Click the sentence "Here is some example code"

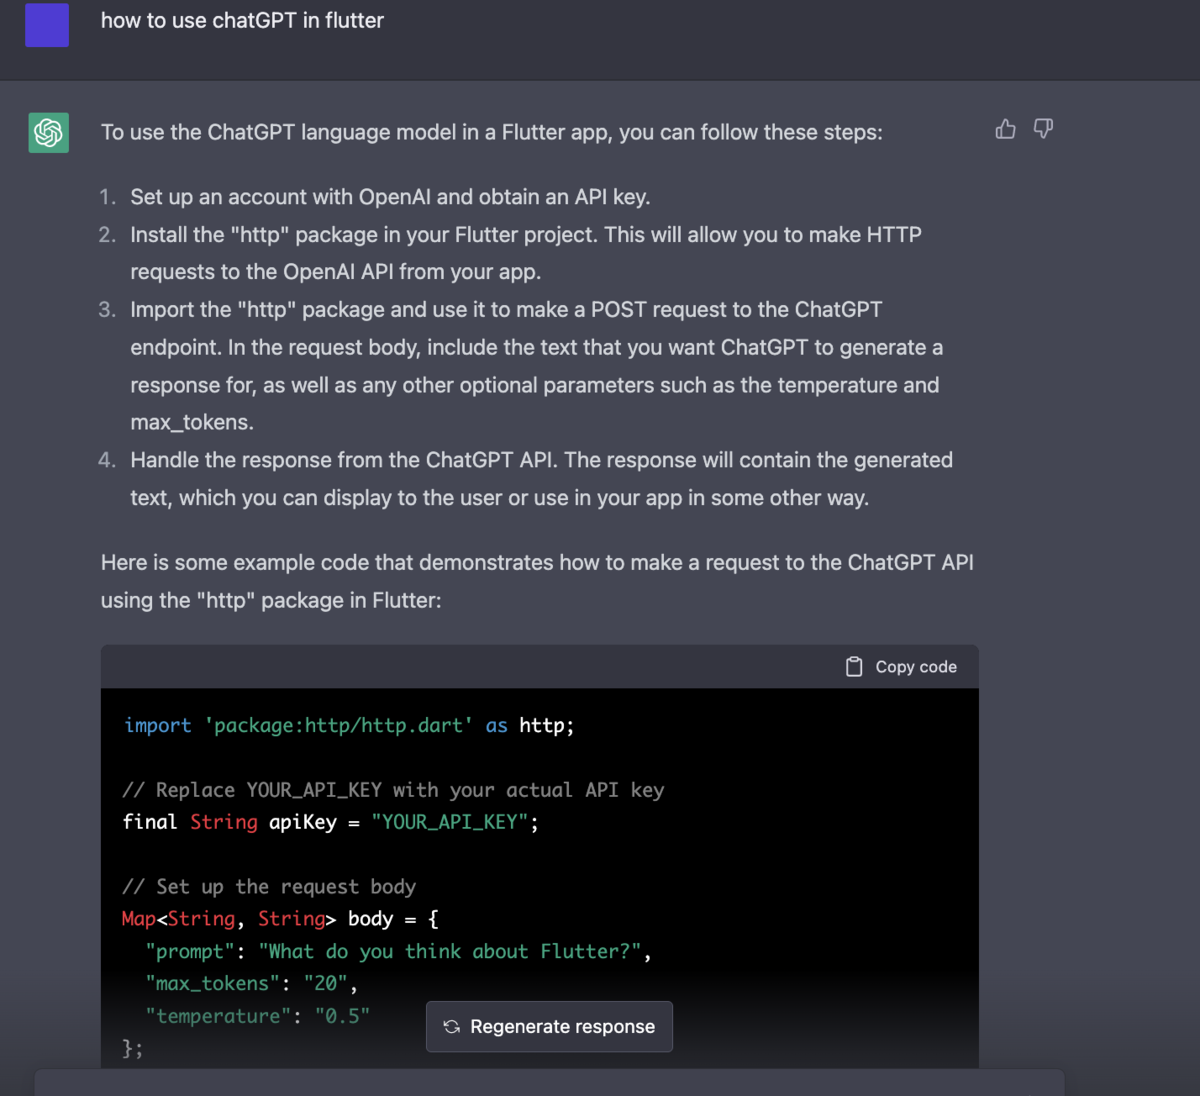[537, 582]
